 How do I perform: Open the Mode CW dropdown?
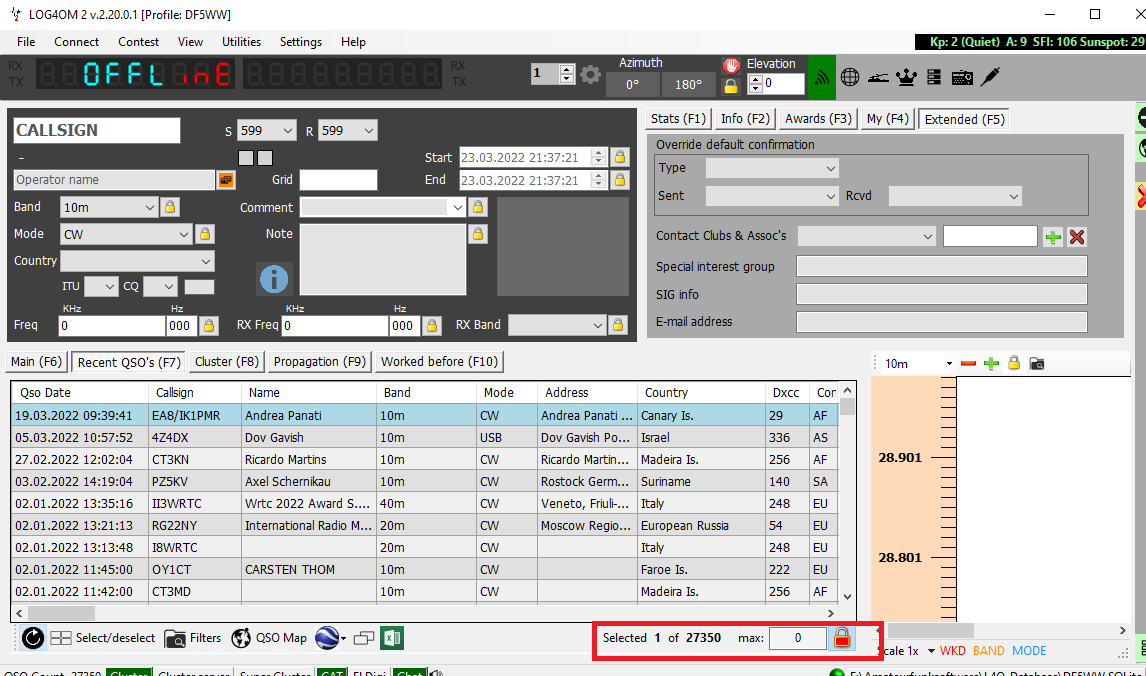[x=183, y=235]
